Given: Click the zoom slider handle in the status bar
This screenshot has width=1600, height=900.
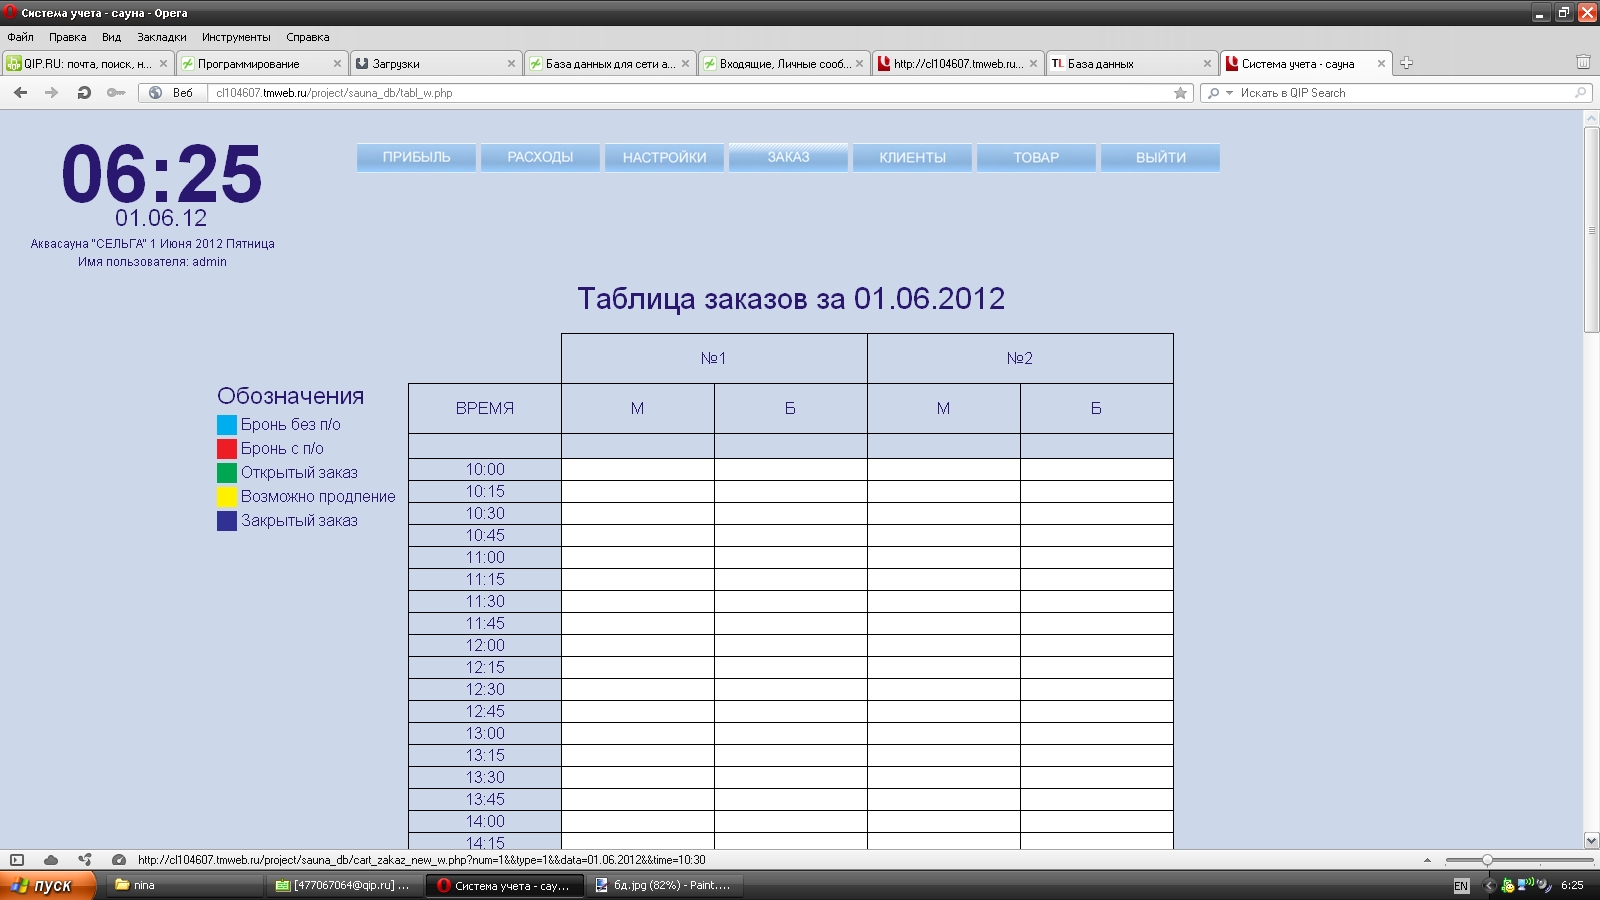Looking at the screenshot, I should (1487, 860).
